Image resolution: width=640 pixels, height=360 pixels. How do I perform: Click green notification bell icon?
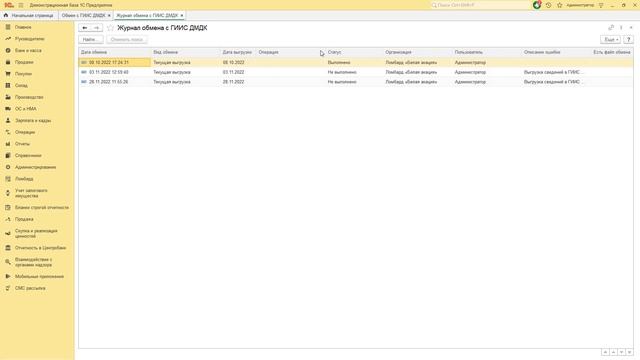(x=537, y=5)
